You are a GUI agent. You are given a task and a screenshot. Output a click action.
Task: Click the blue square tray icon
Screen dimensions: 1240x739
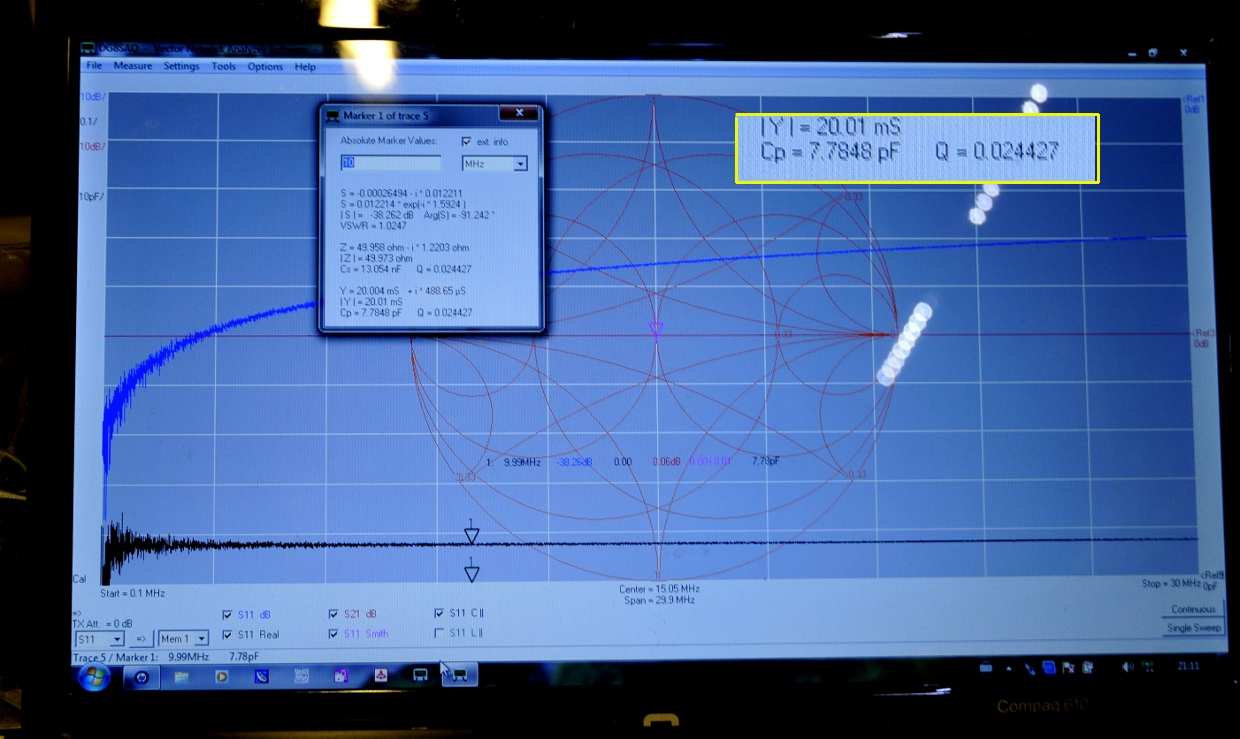[x=1048, y=667]
